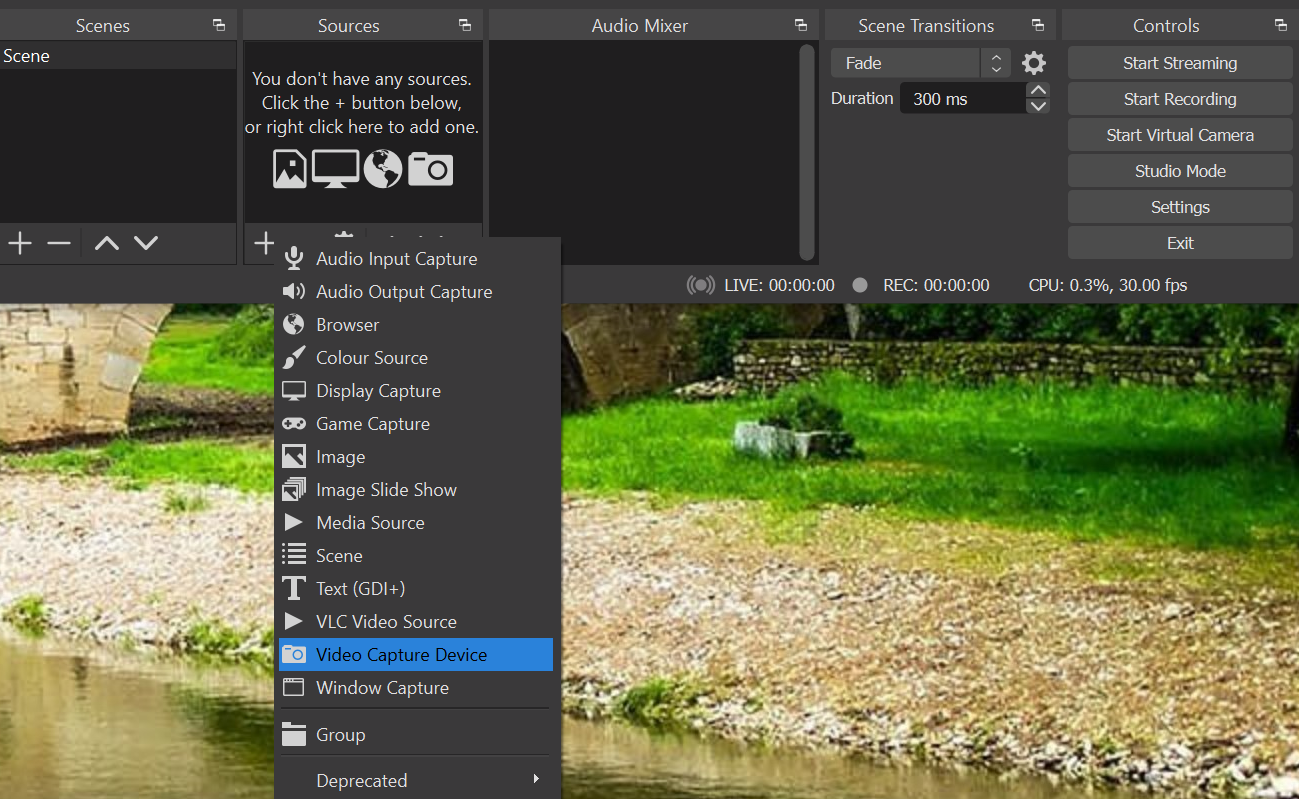Screen dimensions: 1299x799
Task: Choose Display Capture source option
Action: click(378, 391)
